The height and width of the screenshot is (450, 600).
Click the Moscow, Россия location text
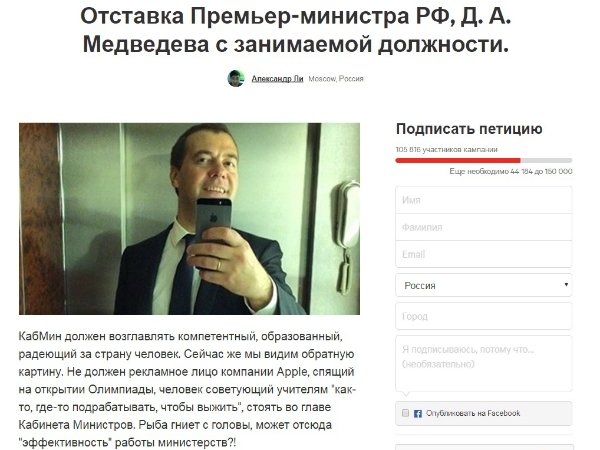[x=336, y=79]
